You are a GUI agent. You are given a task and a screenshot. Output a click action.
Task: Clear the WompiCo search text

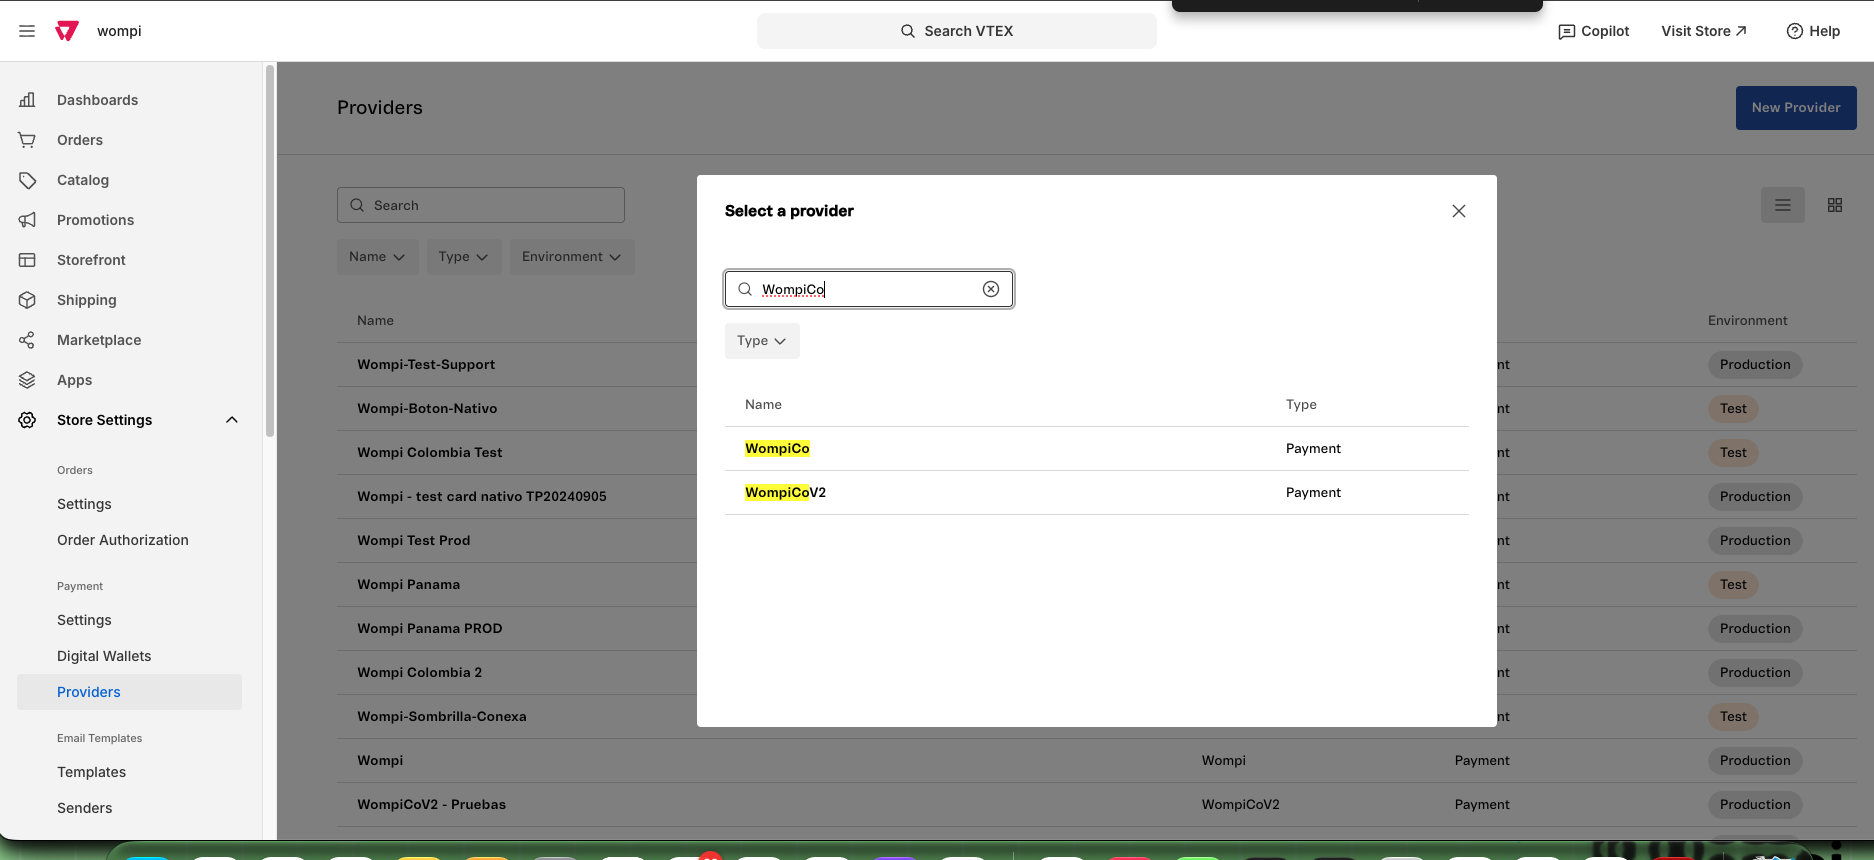click(x=991, y=289)
